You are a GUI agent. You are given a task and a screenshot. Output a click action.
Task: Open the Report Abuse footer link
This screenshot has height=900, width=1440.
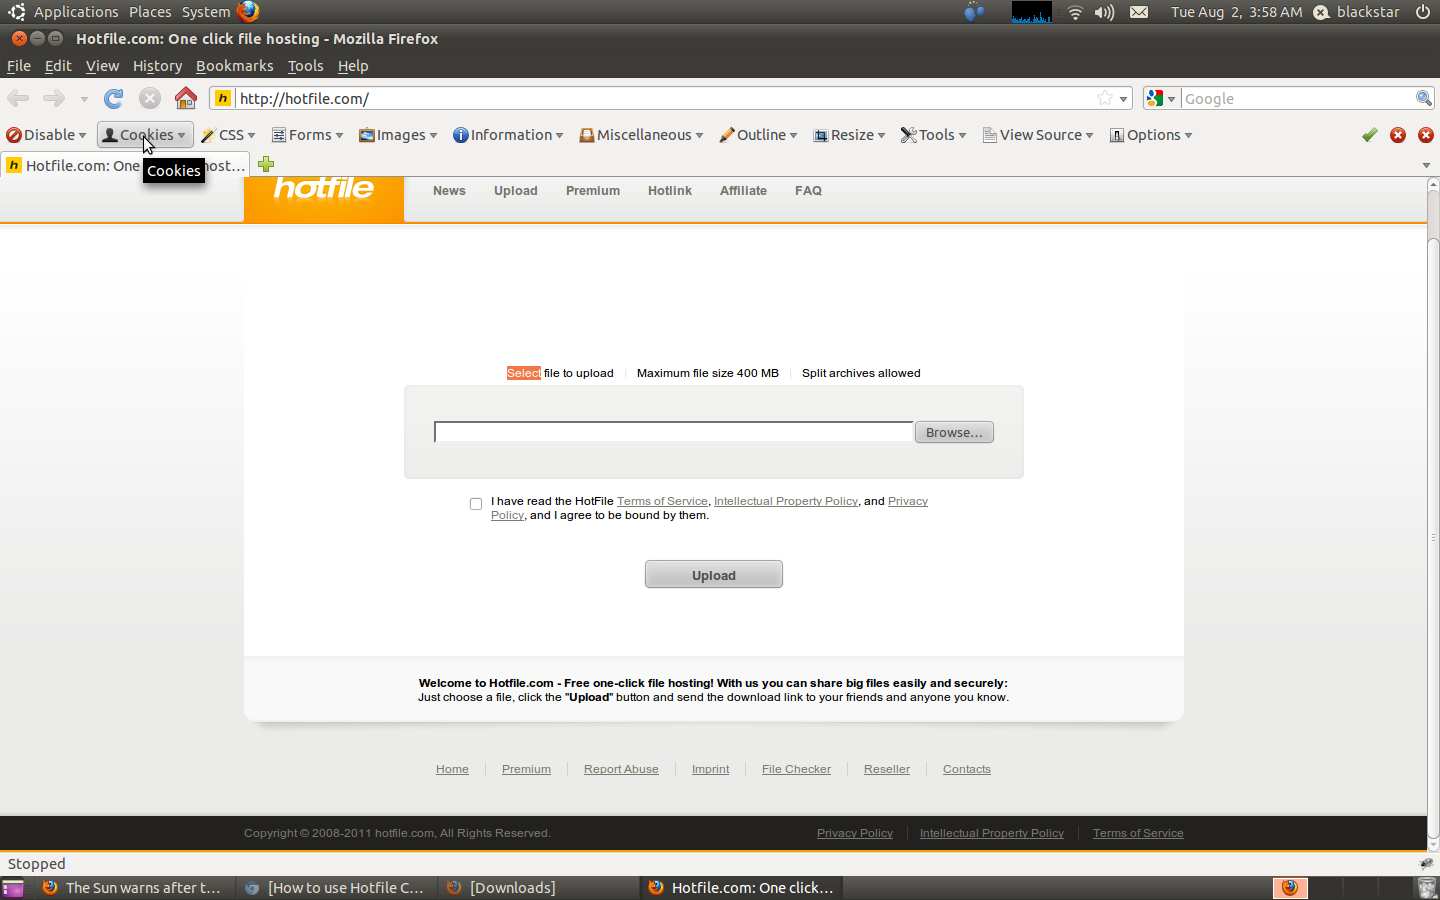point(621,769)
